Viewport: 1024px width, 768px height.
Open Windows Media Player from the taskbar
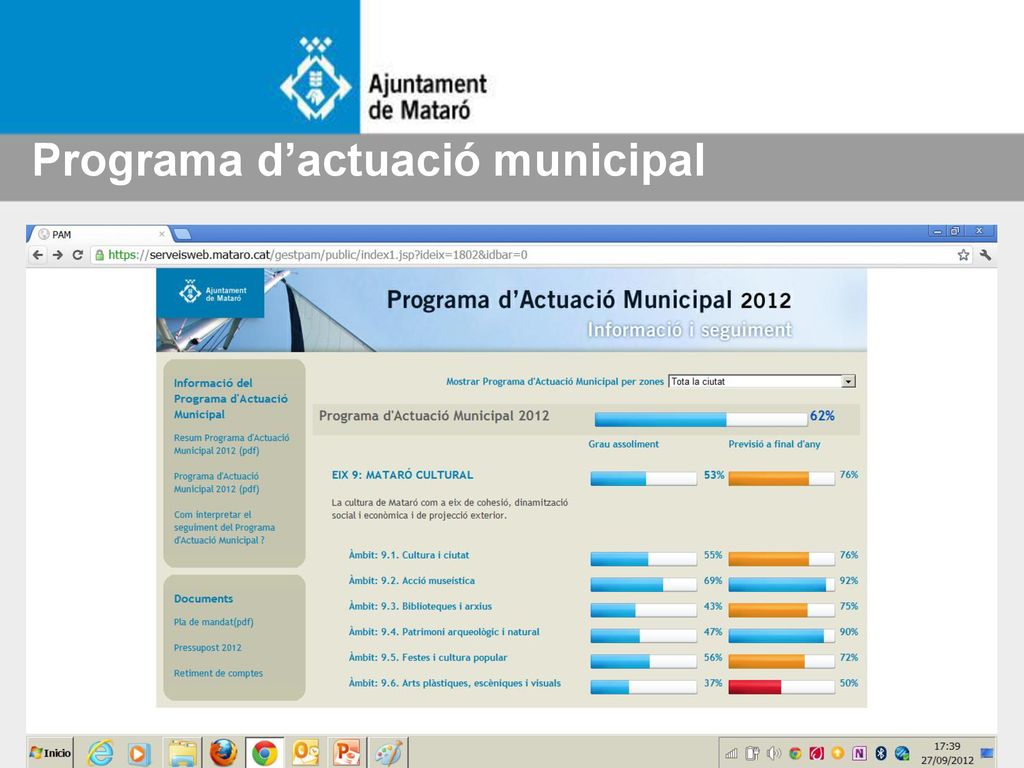point(138,754)
